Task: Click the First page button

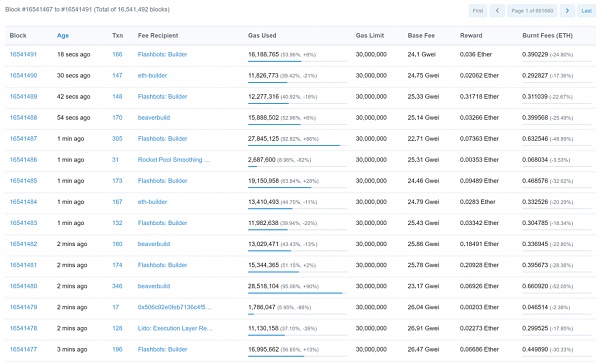Action: (478, 11)
